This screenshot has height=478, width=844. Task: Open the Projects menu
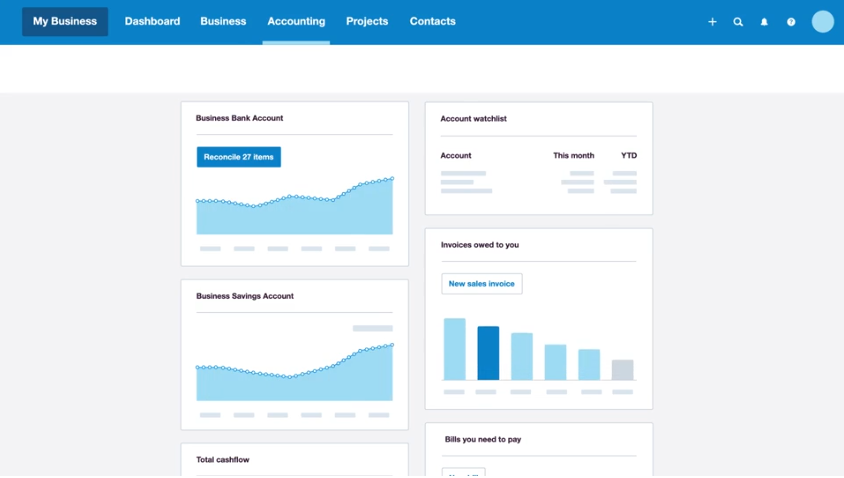(x=367, y=22)
